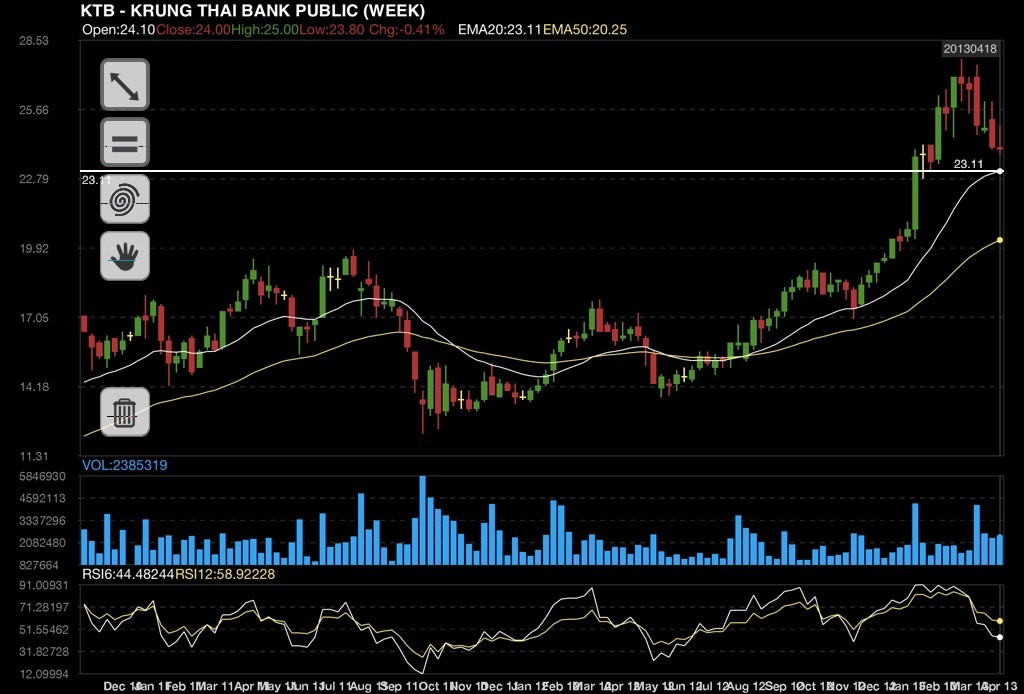Click the tallest volume bar near Oct 11
The image size is (1024, 694).
click(423, 520)
